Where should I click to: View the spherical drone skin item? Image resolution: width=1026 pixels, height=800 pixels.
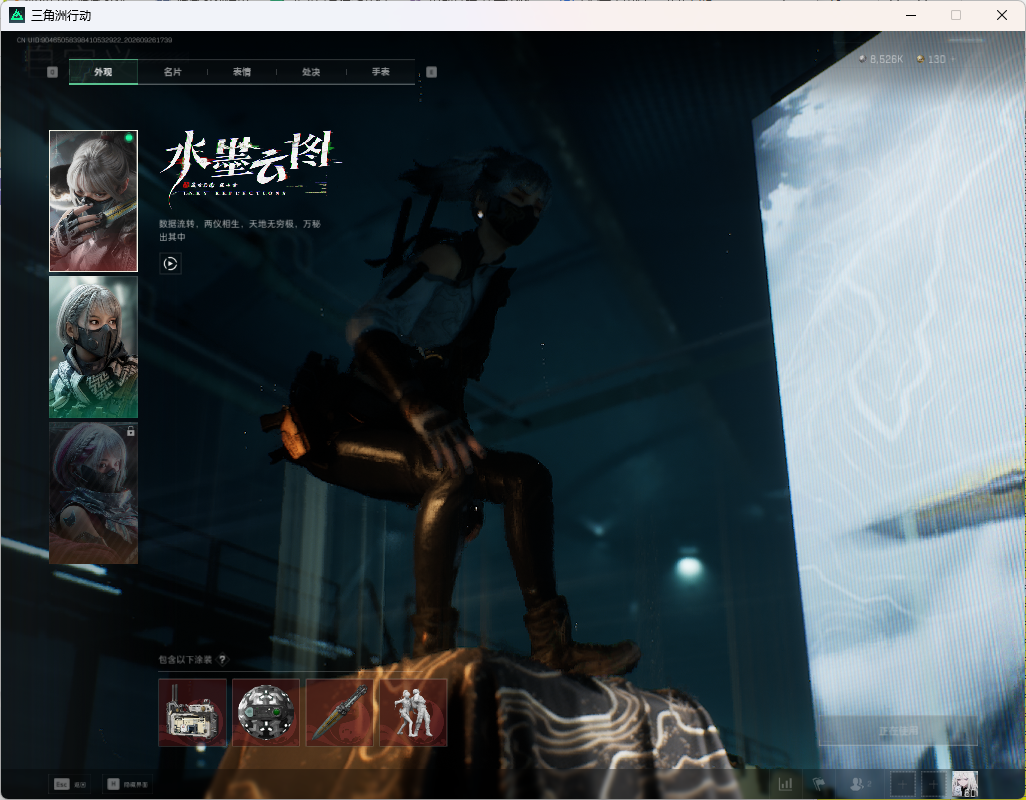coord(266,712)
